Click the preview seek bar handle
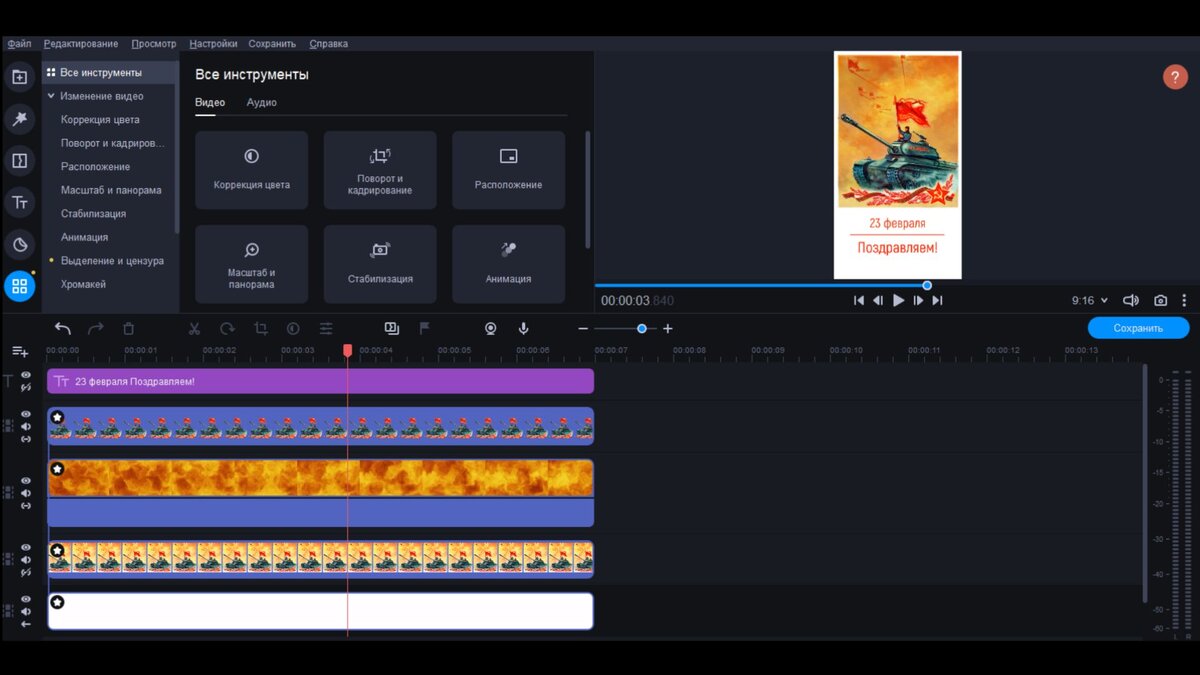Viewport: 1200px width, 675px height. (927, 285)
